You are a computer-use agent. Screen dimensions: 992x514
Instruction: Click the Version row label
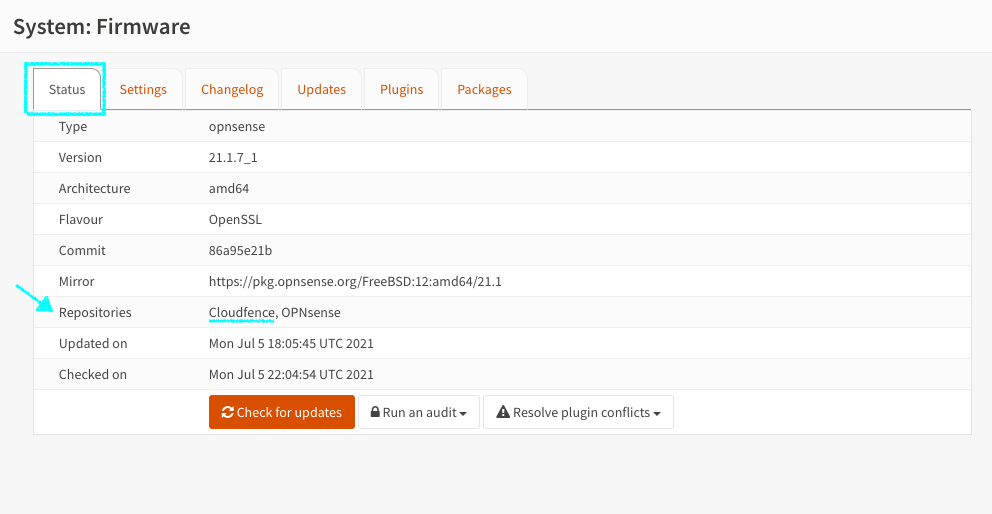[80, 158]
